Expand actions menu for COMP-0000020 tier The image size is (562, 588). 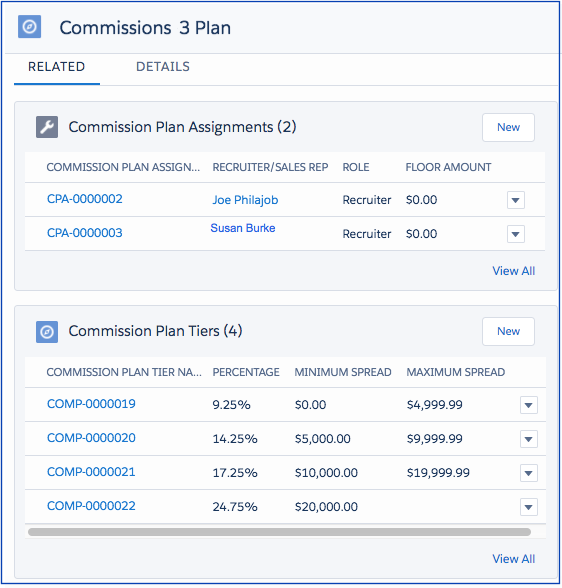(x=529, y=439)
